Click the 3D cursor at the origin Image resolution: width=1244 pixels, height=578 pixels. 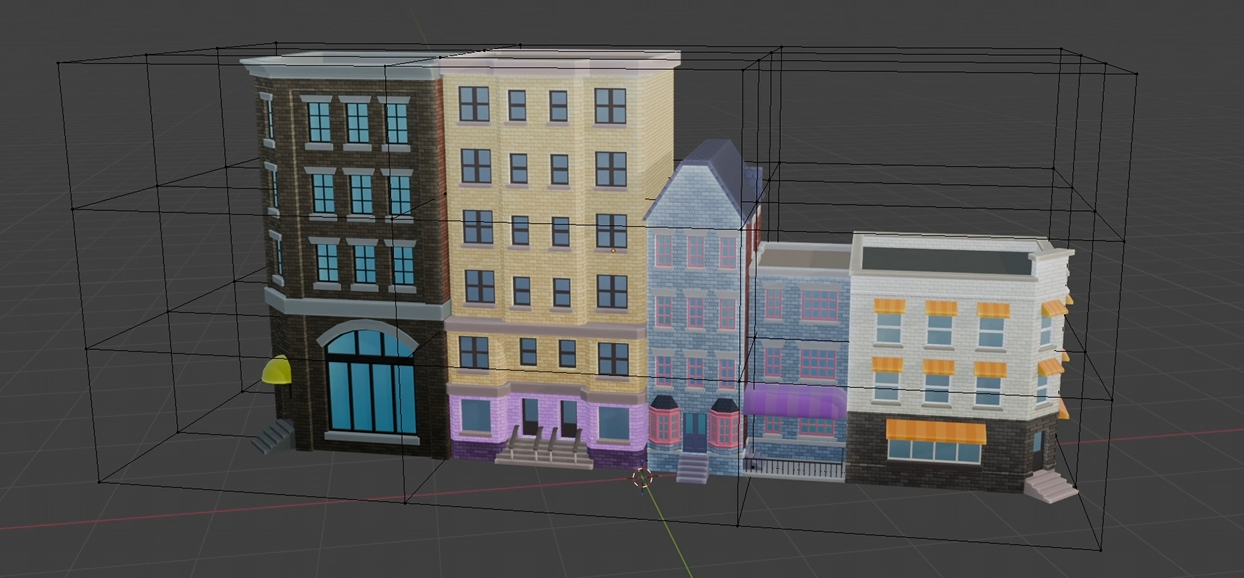point(642,478)
